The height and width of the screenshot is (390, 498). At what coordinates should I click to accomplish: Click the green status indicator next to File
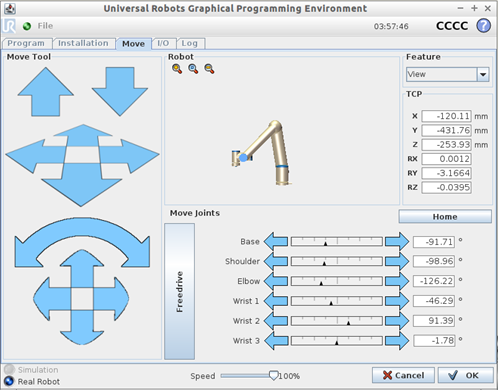[x=27, y=26]
